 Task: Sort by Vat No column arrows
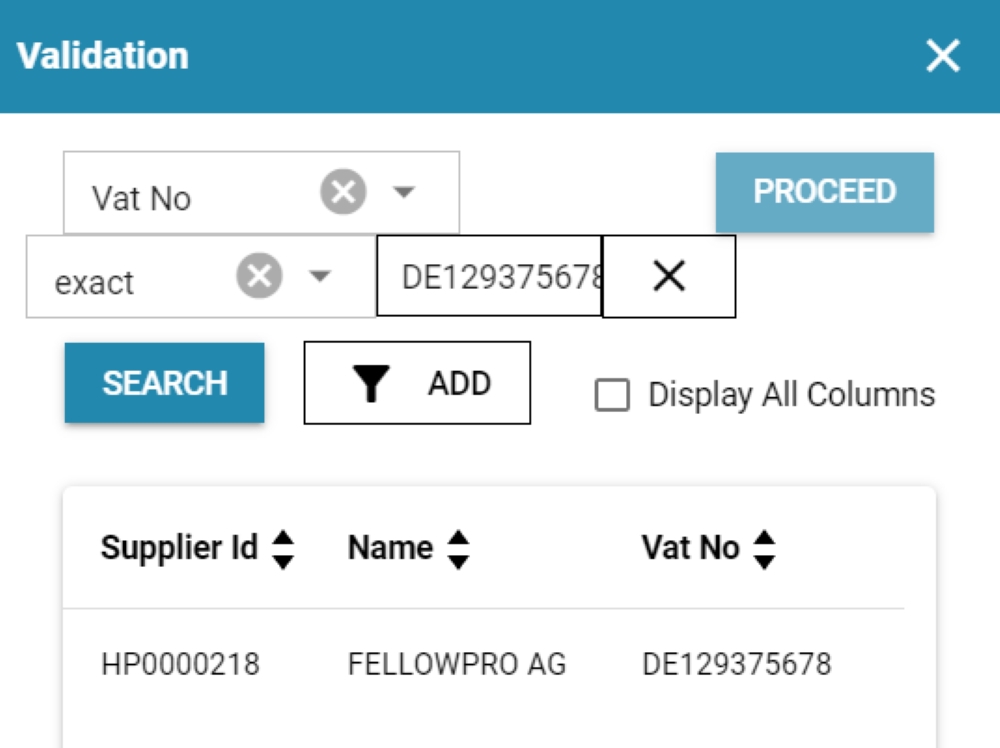pyautogui.click(x=764, y=549)
